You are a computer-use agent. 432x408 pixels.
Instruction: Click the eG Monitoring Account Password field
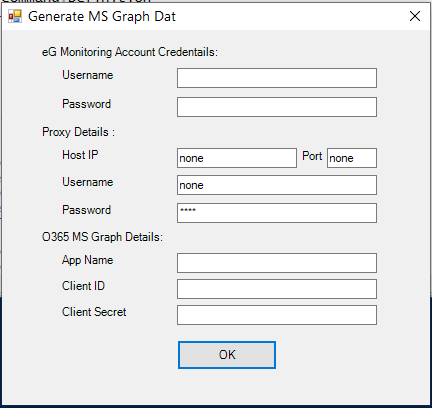277,107
